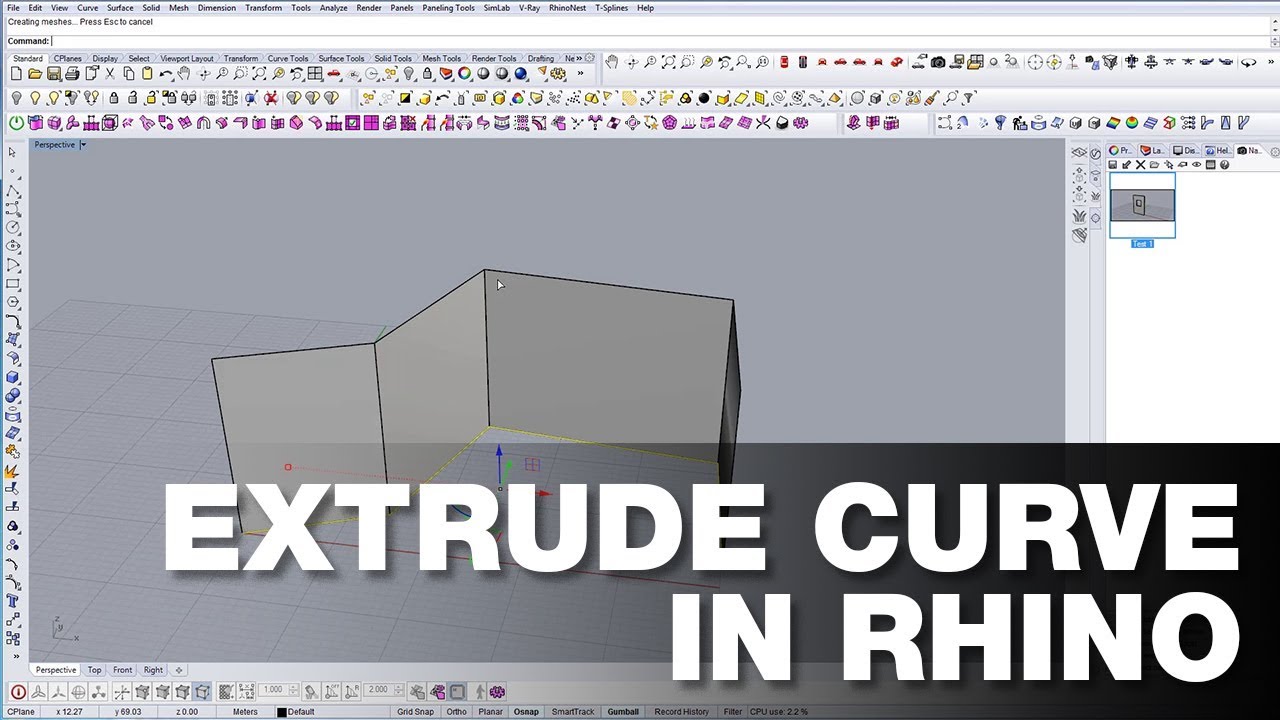1280x720 pixels.
Task: Click the four-viewport layout icon
Action: pos(314,73)
